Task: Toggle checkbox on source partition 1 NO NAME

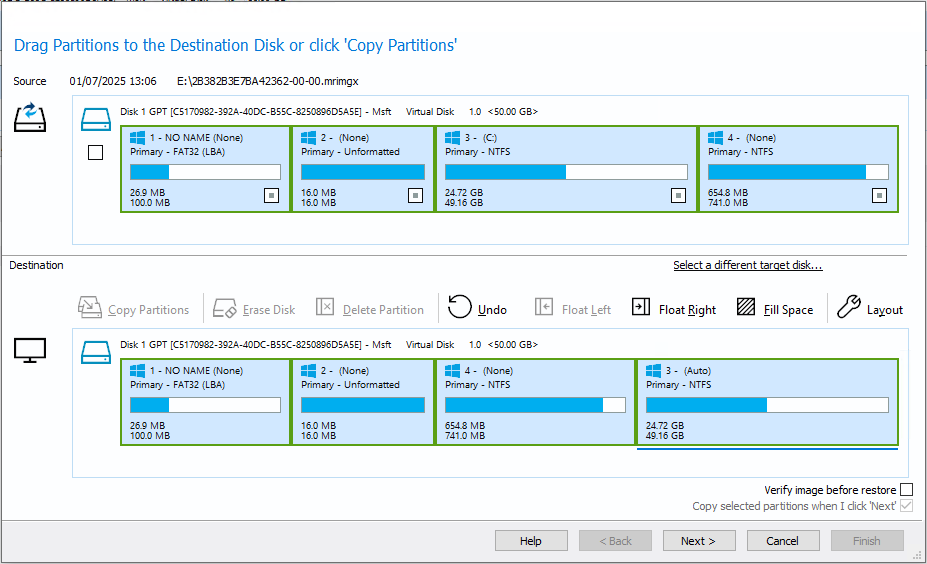Action: click(271, 195)
